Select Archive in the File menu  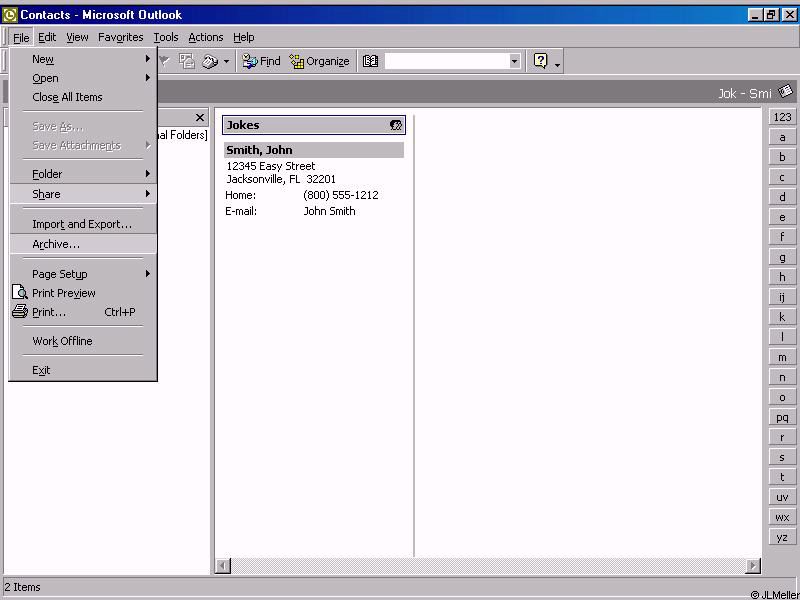83,244
